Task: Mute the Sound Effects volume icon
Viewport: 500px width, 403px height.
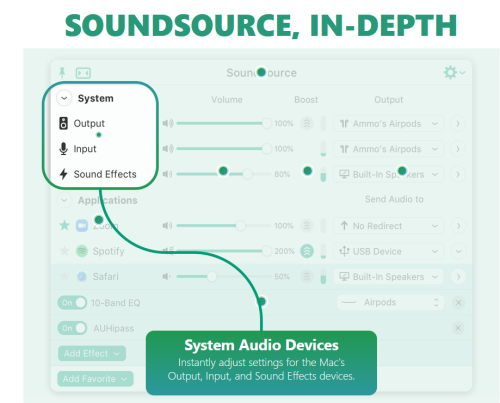Action: 167,174
